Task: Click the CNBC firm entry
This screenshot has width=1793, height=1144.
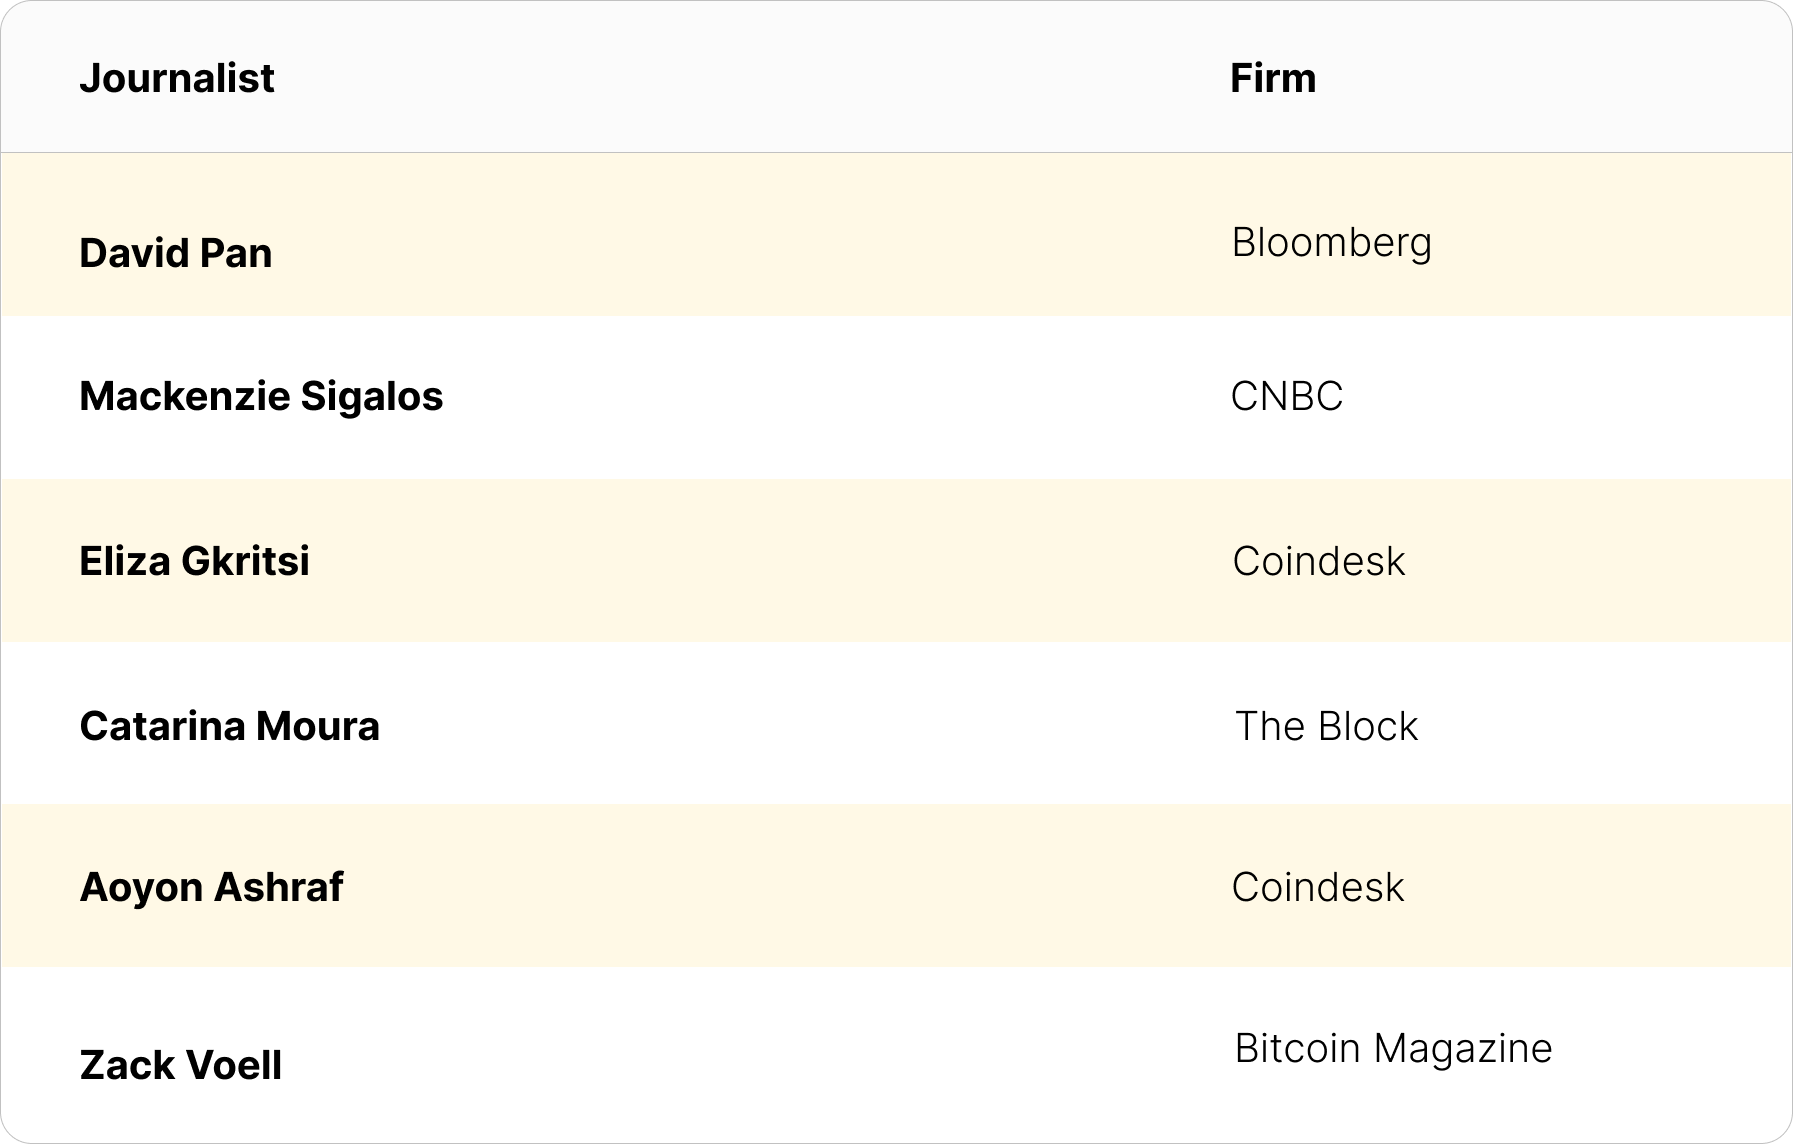Action: pyautogui.click(x=1287, y=397)
